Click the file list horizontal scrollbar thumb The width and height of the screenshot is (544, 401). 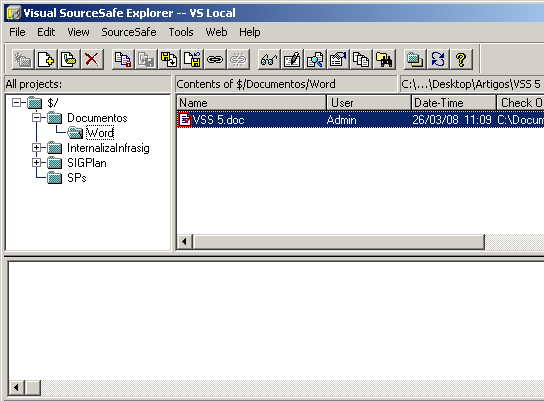tap(339, 241)
